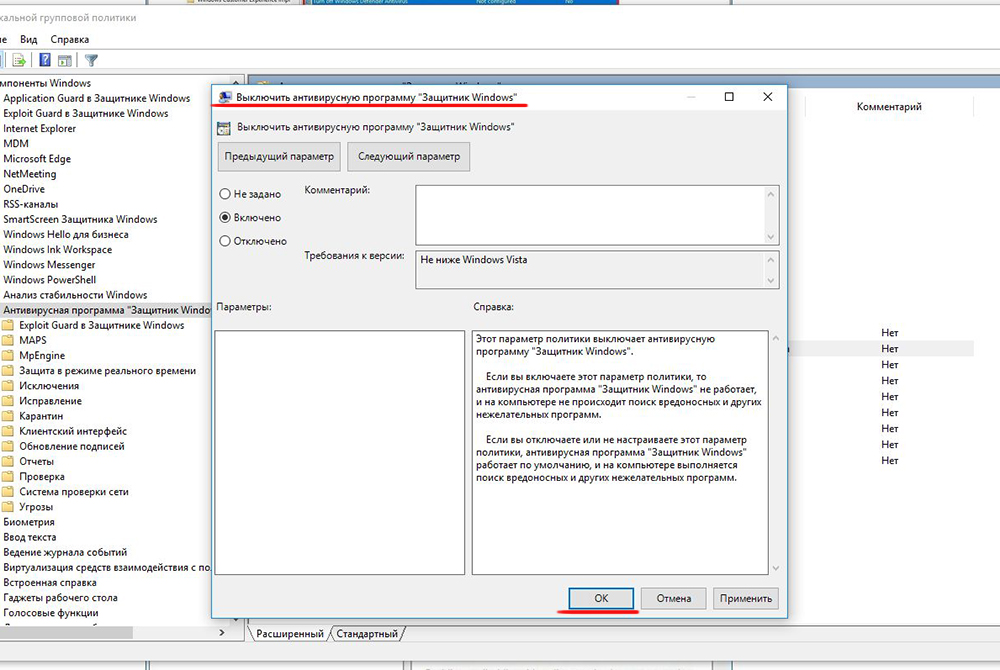Image resolution: width=1000 pixels, height=670 pixels.
Task: Click the "Следующий параметр" button
Action: (x=409, y=157)
